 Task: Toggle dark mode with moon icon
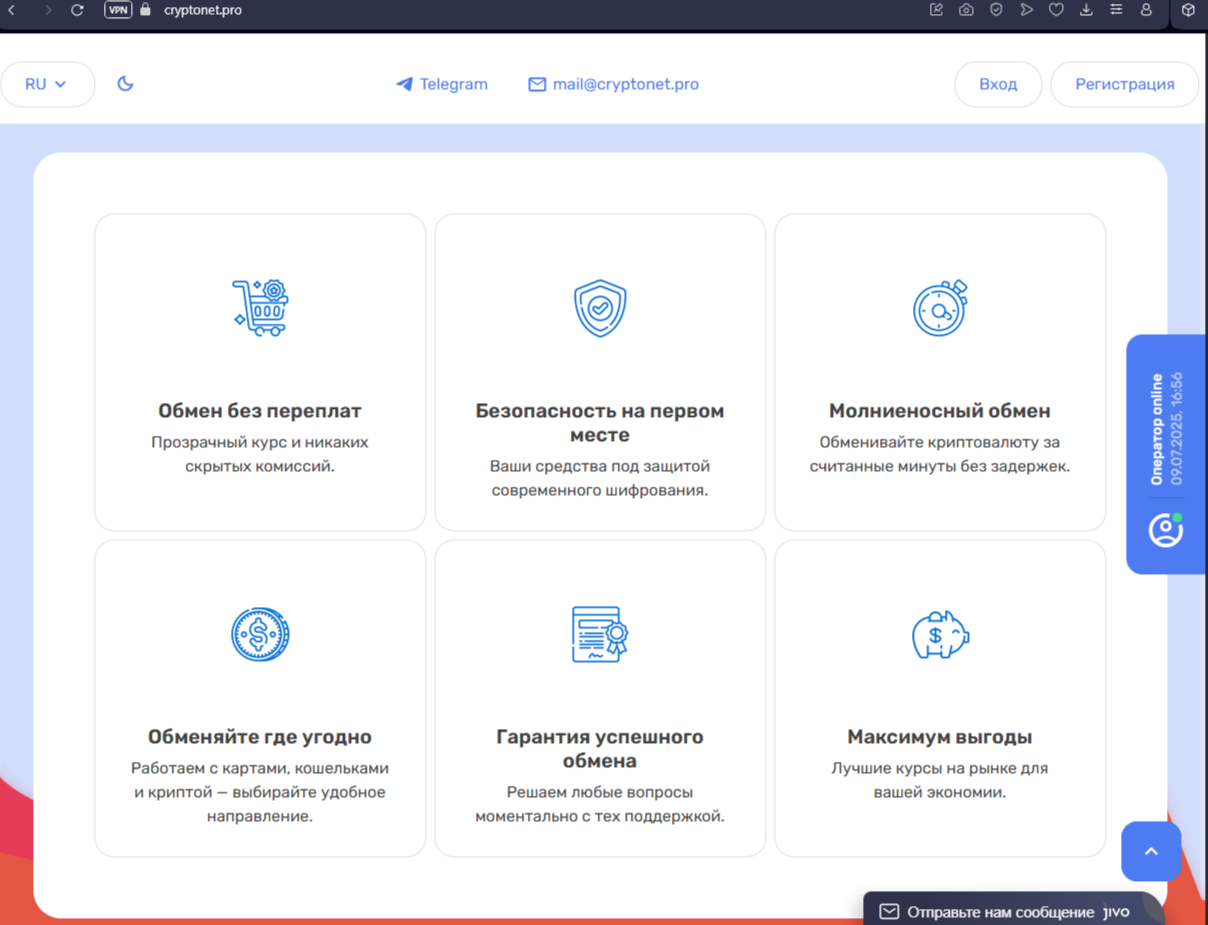coord(125,84)
